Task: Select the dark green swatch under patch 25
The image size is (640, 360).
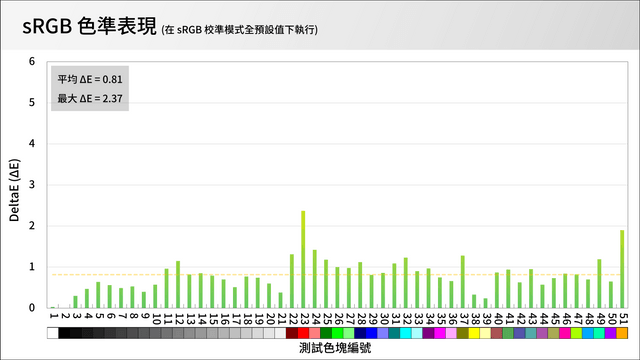Action: click(326, 333)
